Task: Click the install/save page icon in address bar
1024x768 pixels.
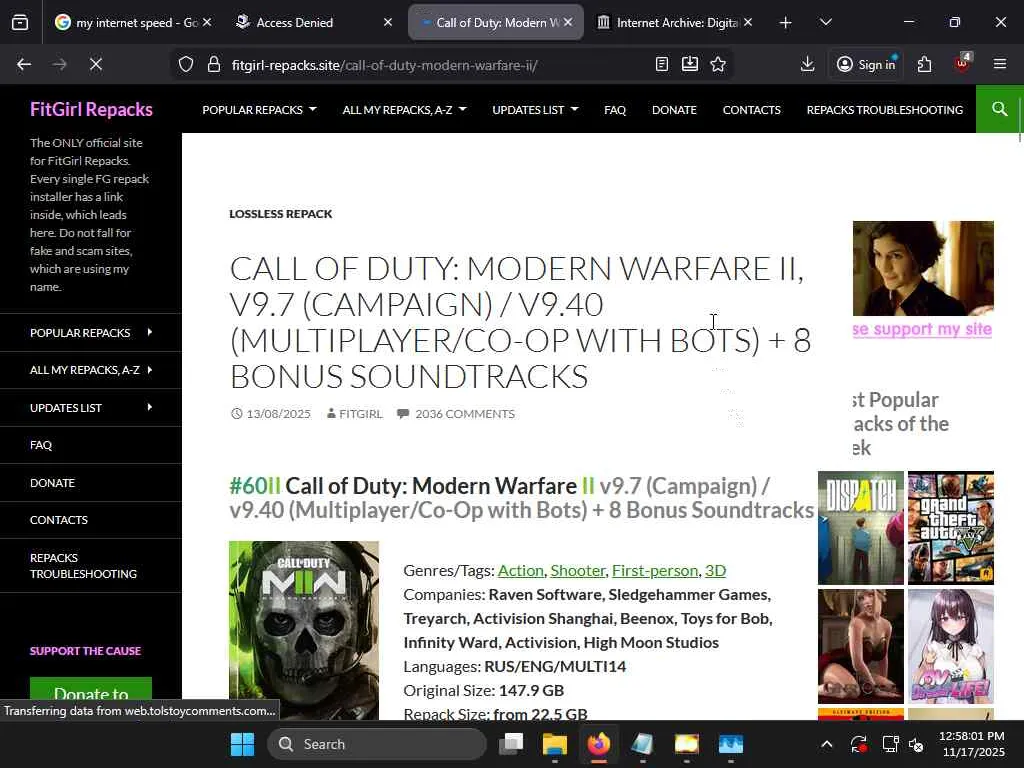Action: pyautogui.click(x=690, y=64)
